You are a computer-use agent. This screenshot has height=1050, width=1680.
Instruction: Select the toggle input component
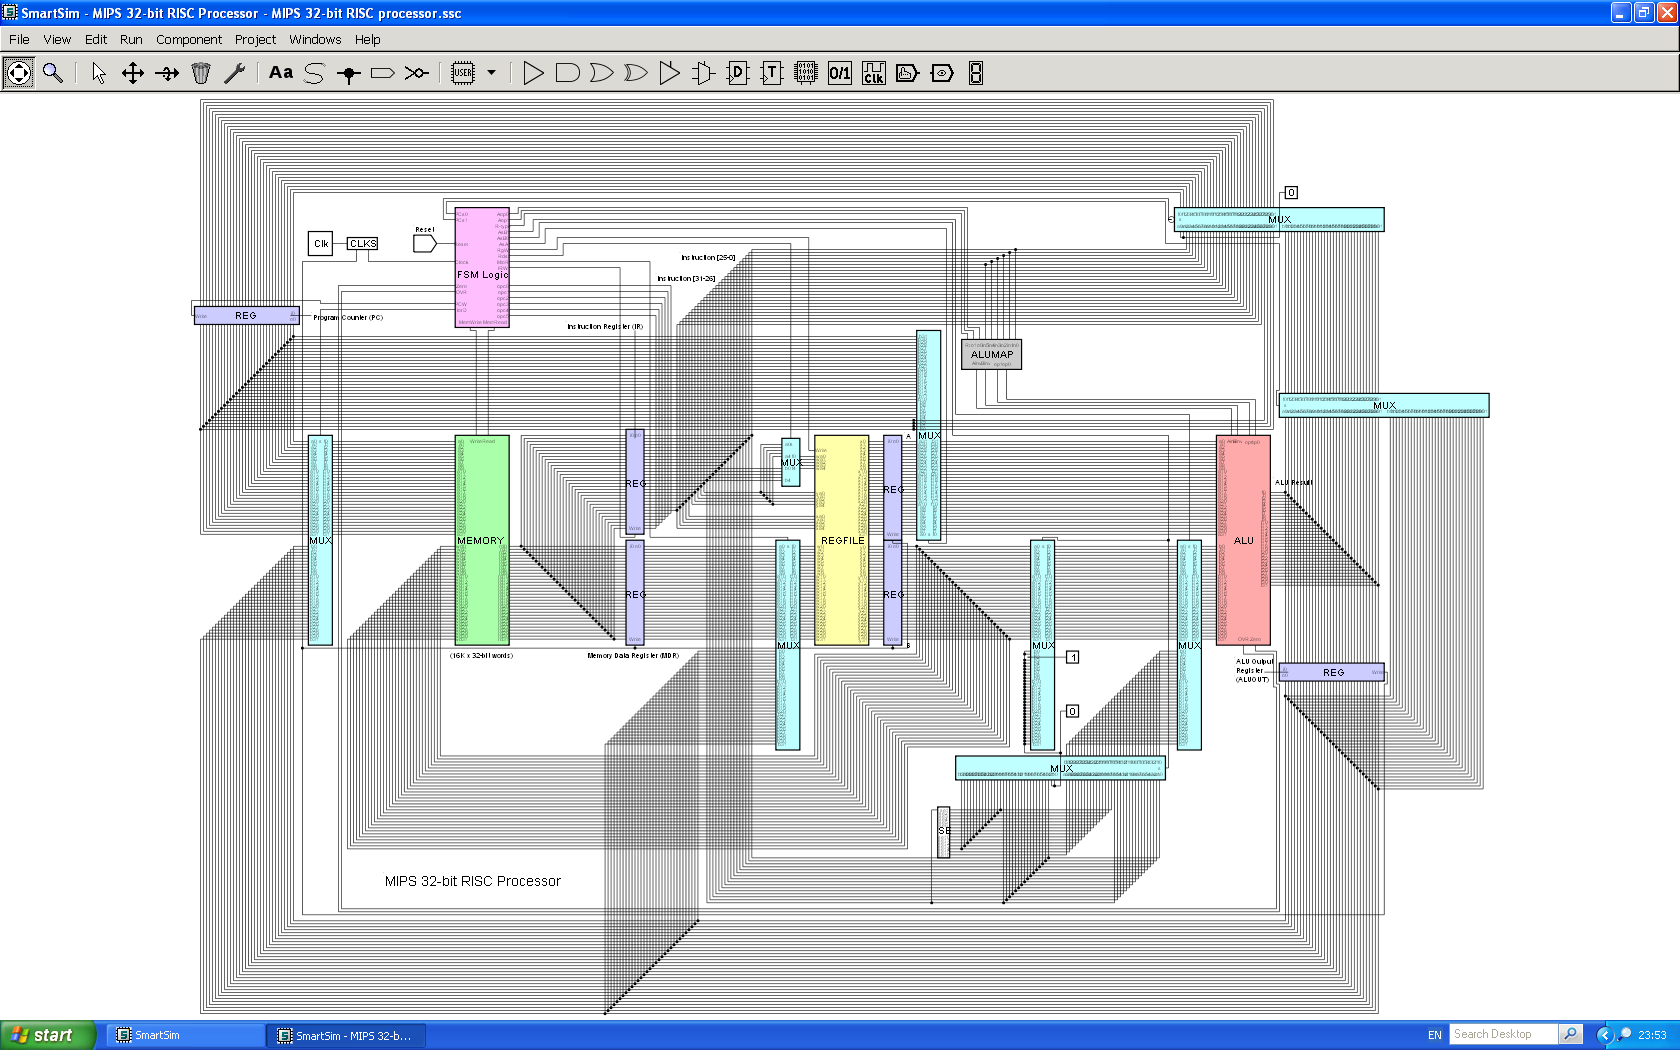tap(908, 73)
